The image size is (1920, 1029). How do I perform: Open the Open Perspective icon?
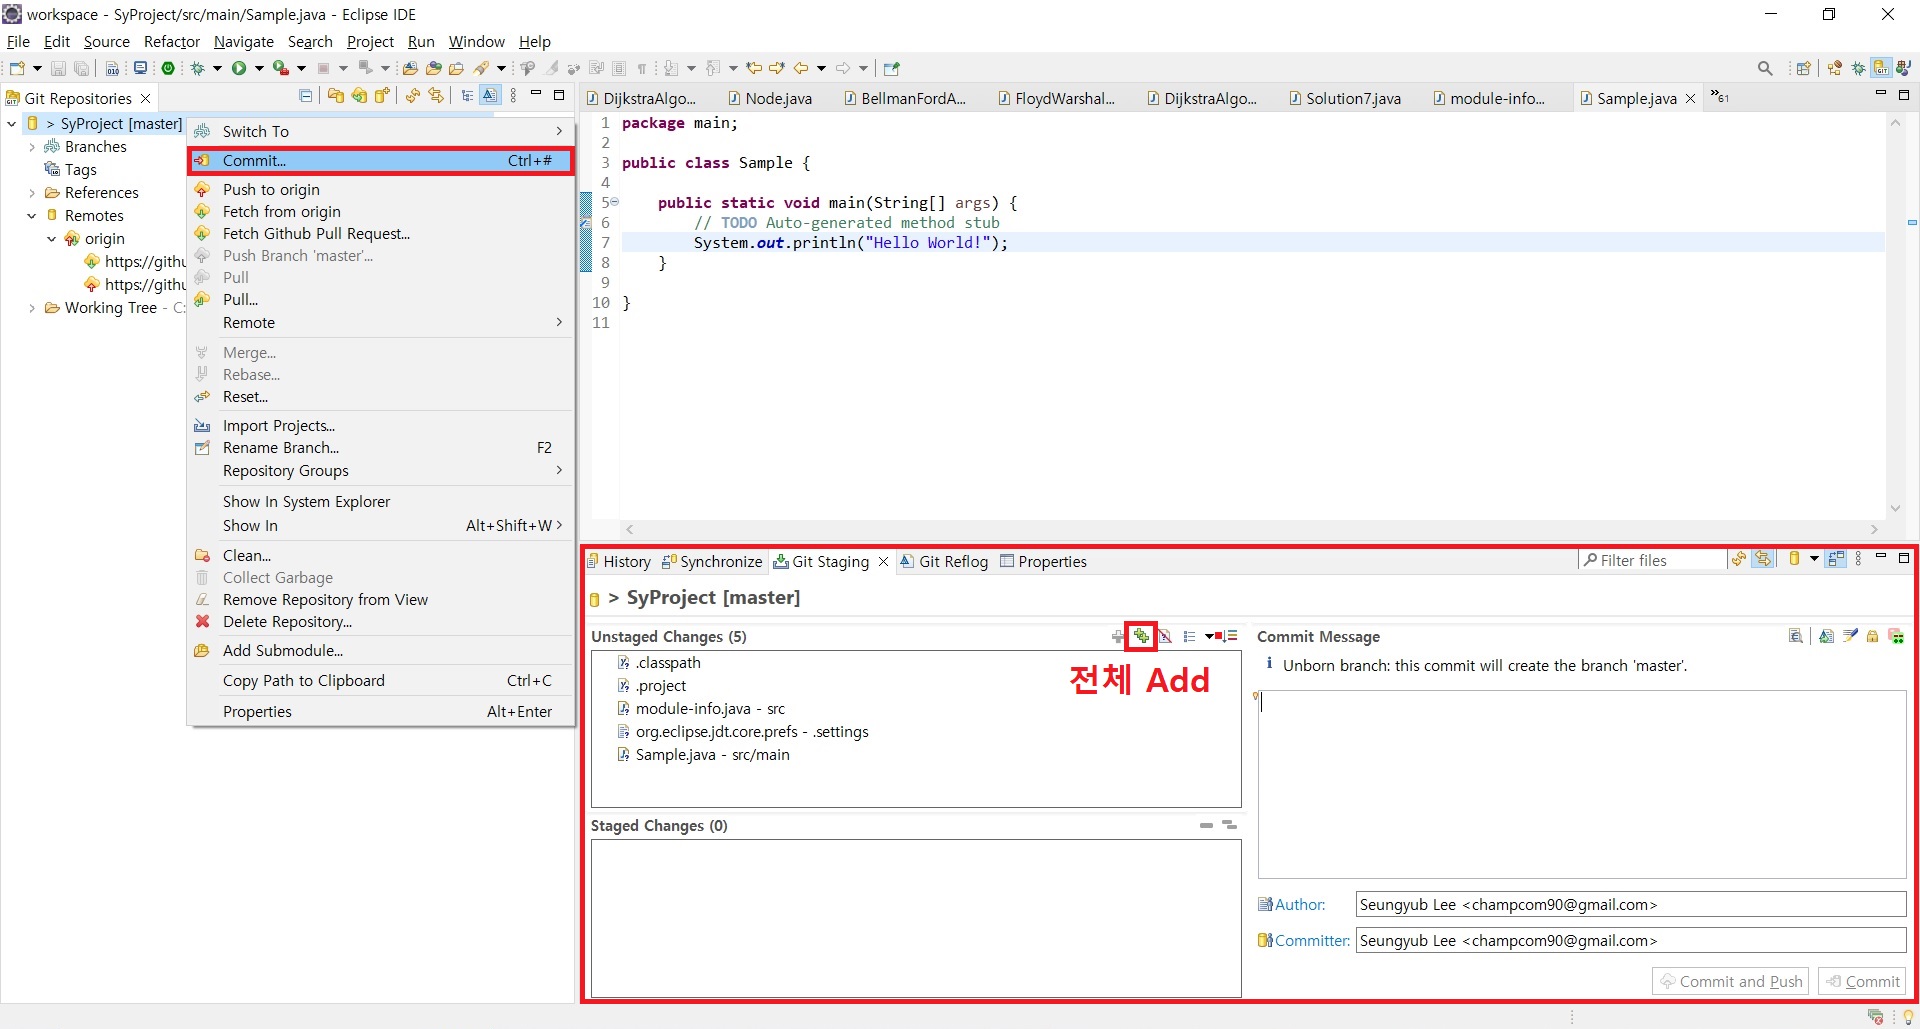click(1804, 68)
